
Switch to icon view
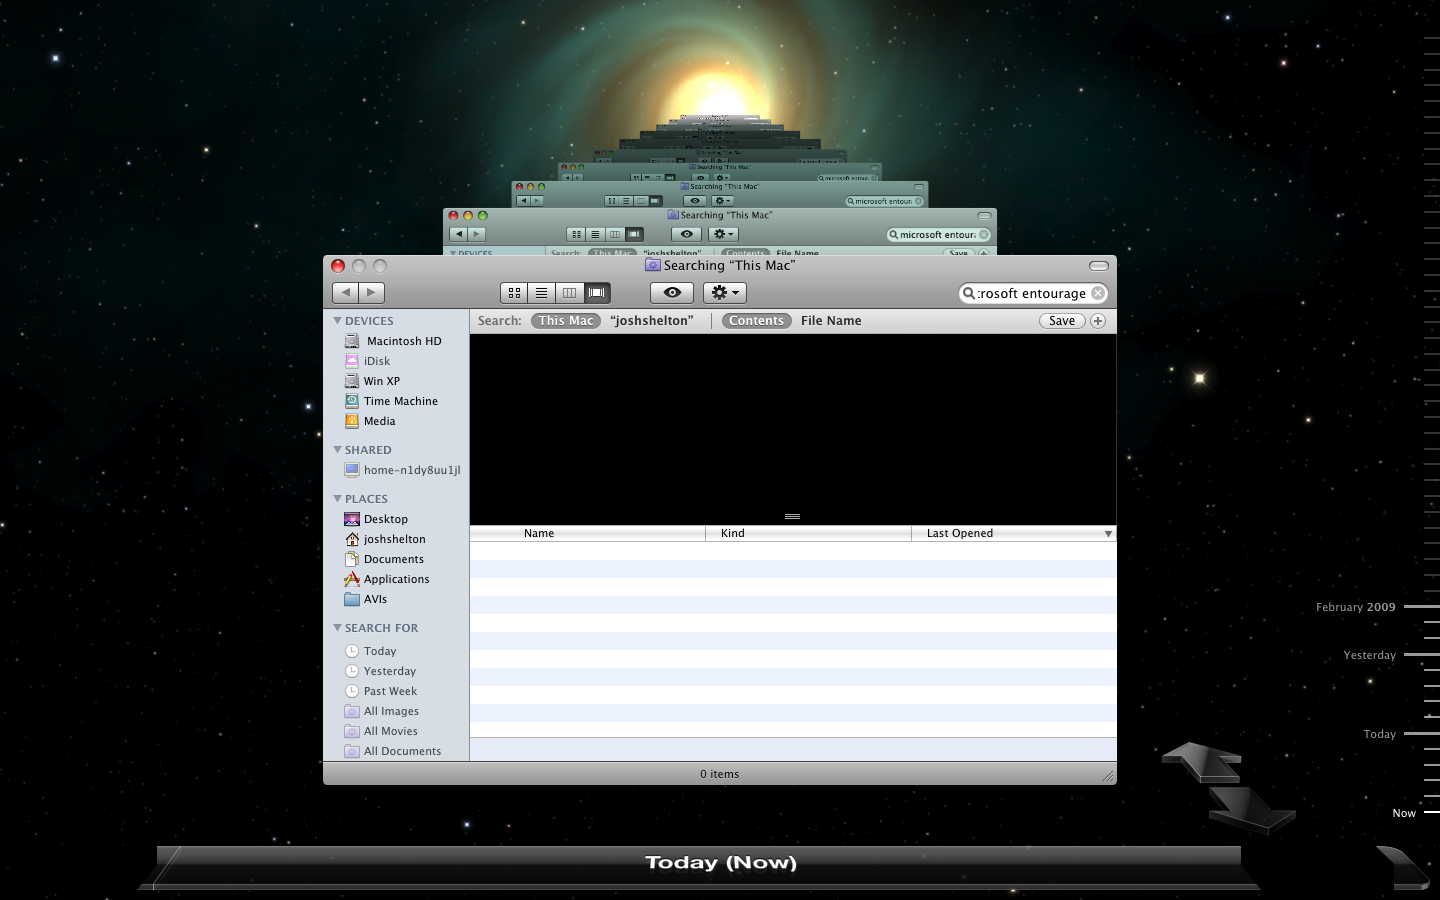pyautogui.click(x=514, y=293)
